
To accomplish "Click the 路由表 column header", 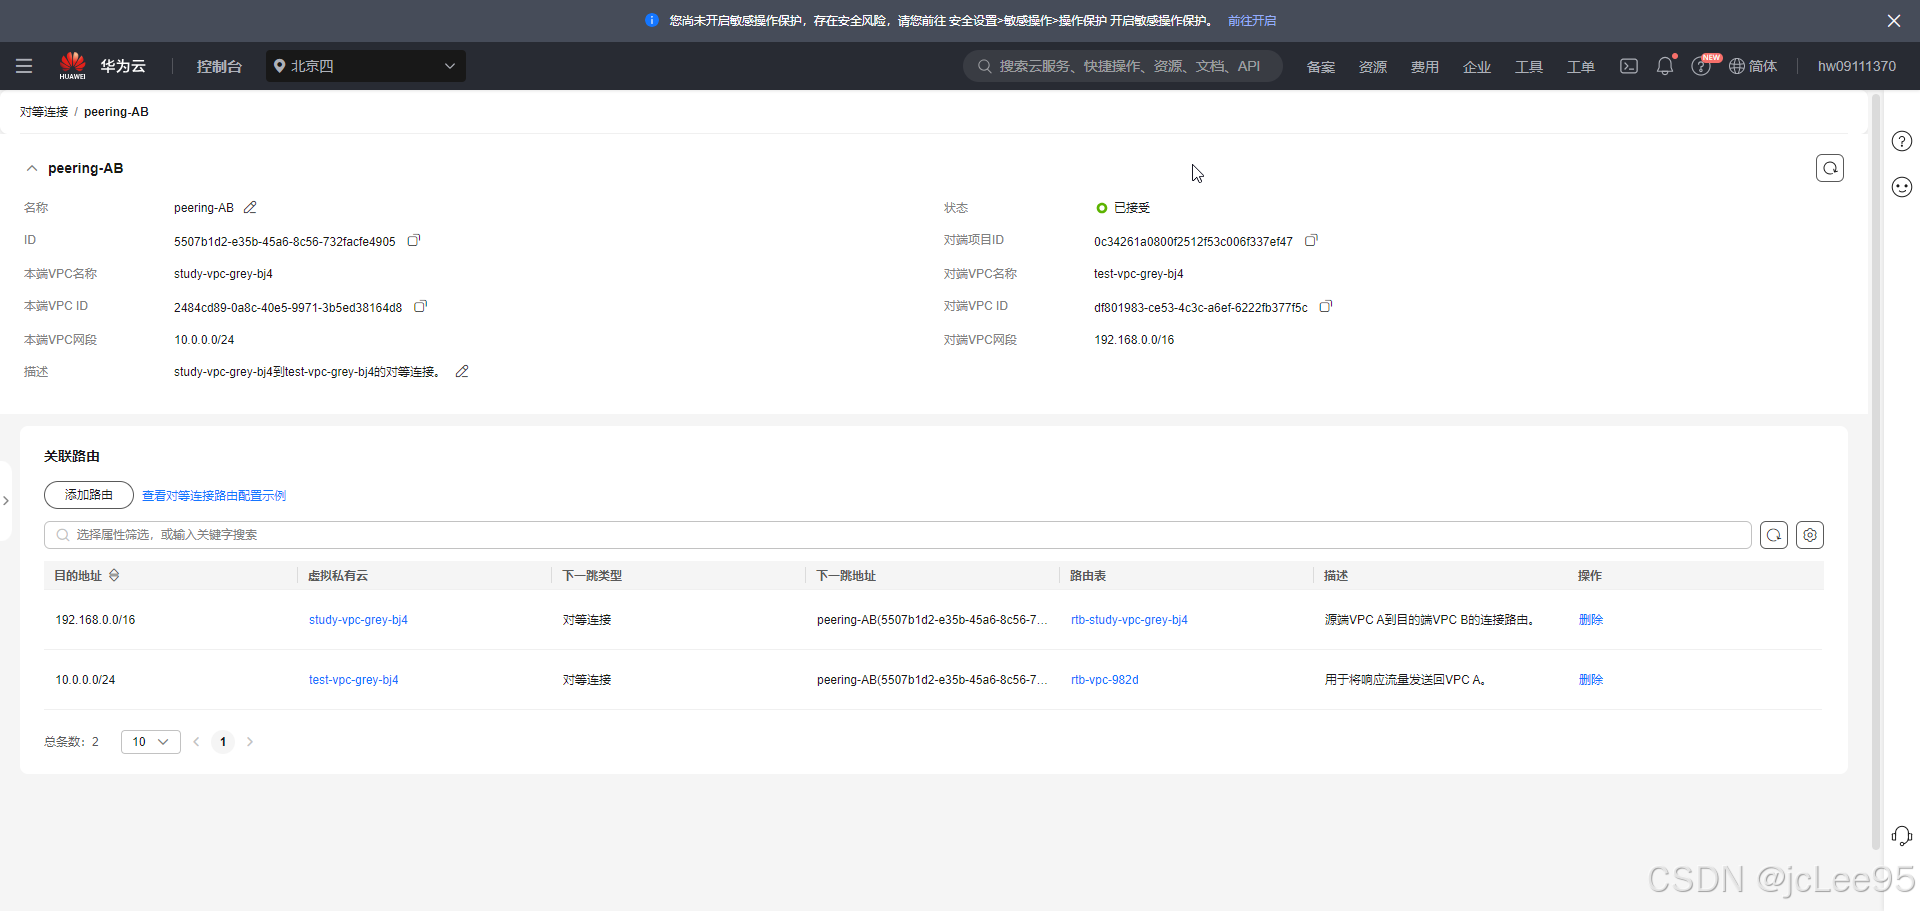I will click(1088, 576).
